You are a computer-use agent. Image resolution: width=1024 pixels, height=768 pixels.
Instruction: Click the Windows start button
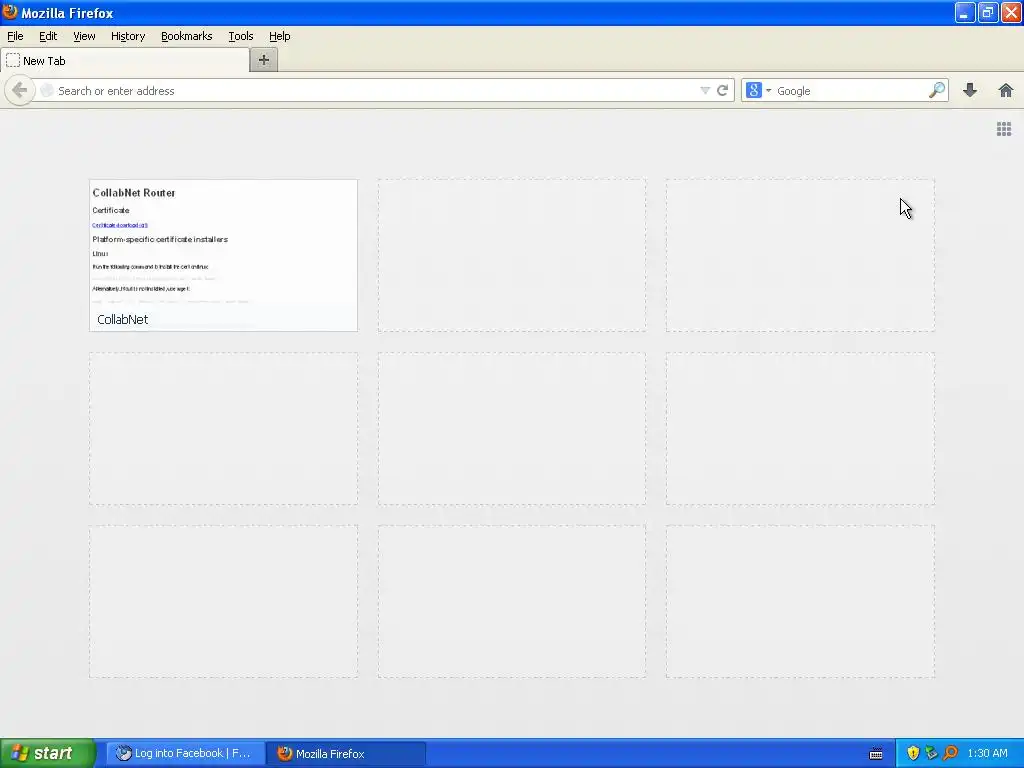point(48,753)
